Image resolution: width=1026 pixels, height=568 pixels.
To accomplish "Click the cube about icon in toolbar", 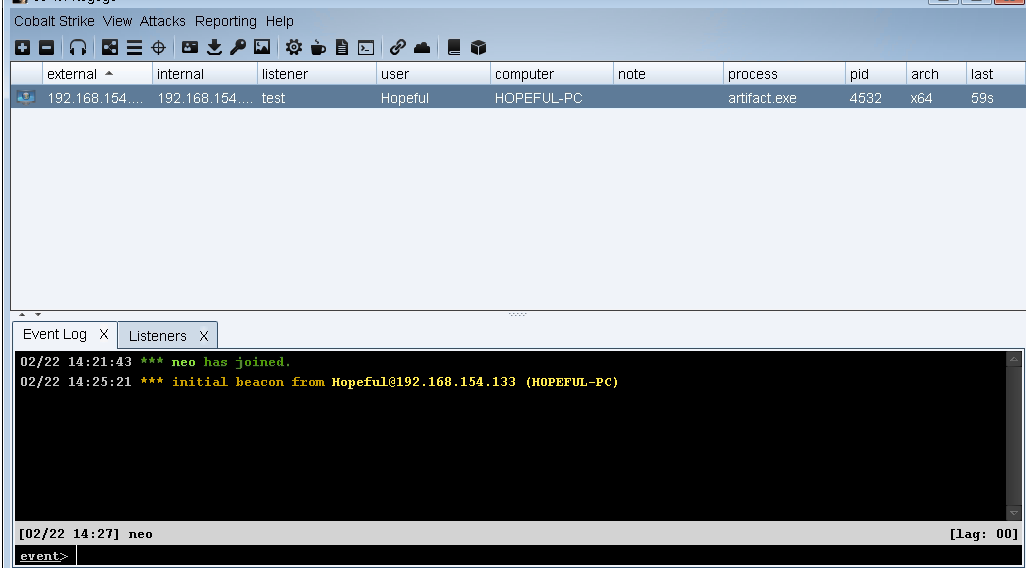I will coord(478,47).
